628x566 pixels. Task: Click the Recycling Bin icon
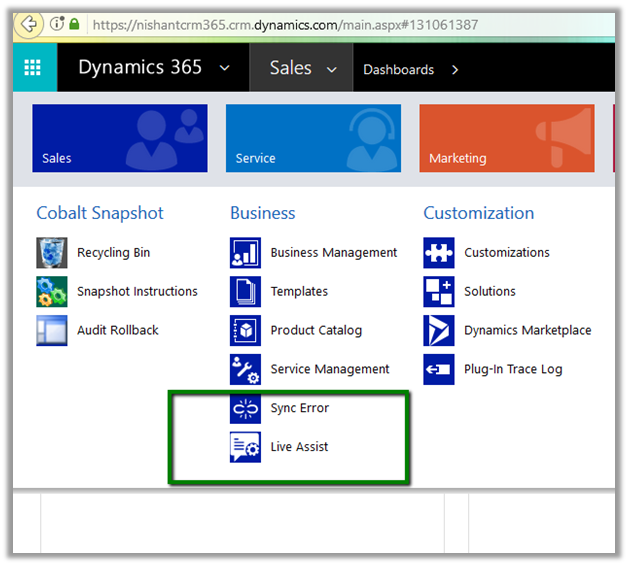pyautogui.click(x=52, y=253)
